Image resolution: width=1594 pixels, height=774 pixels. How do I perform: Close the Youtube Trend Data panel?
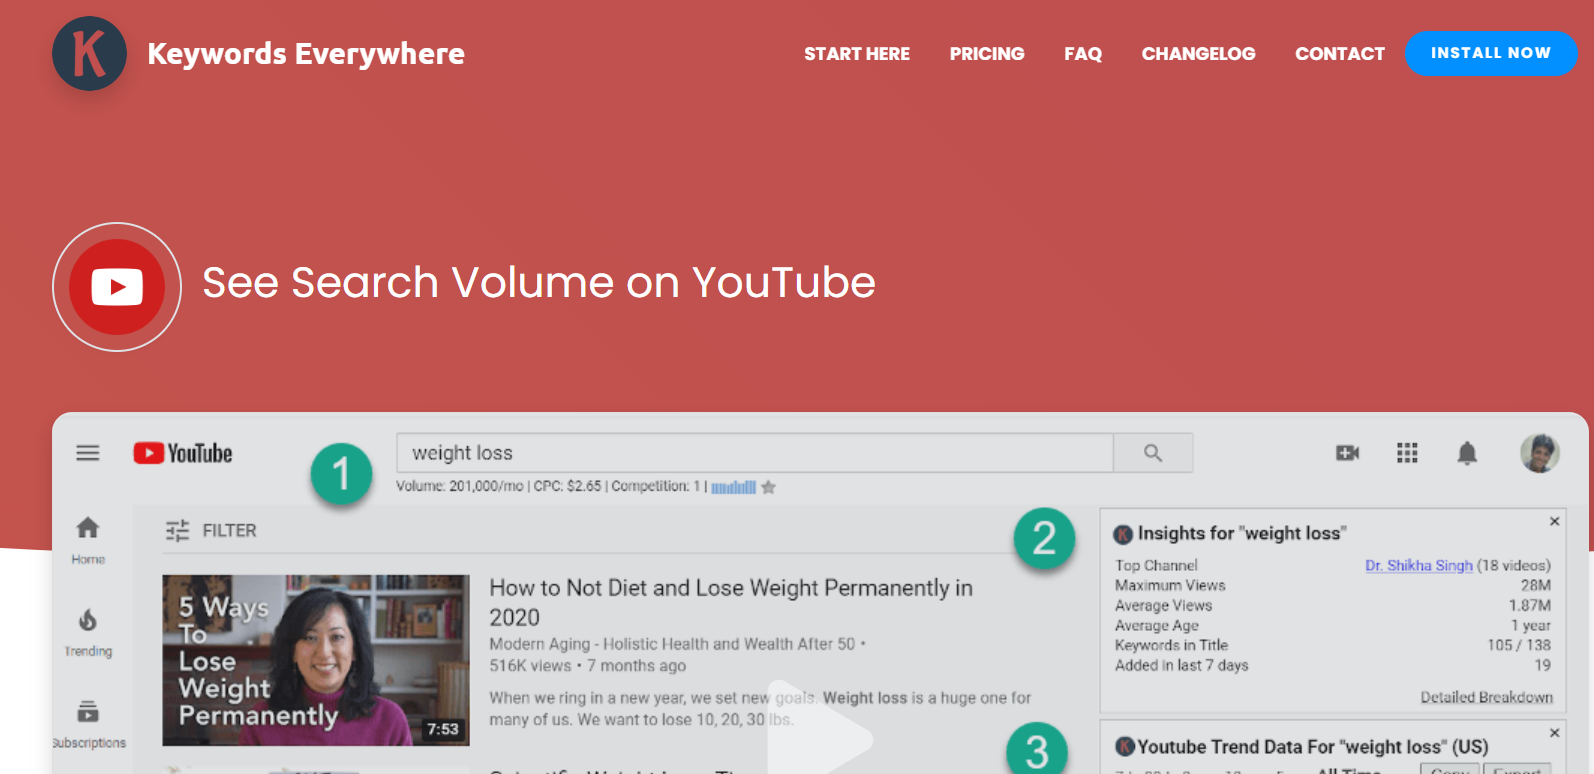point(1555,733)
